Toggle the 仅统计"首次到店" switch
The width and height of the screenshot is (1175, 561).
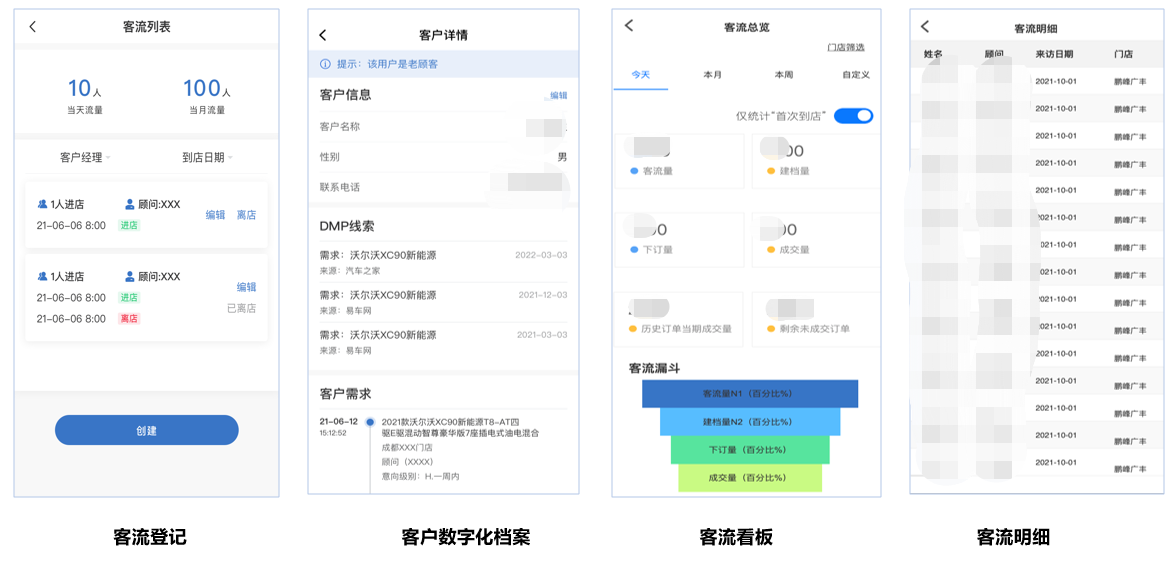click(x=853, y=116)
